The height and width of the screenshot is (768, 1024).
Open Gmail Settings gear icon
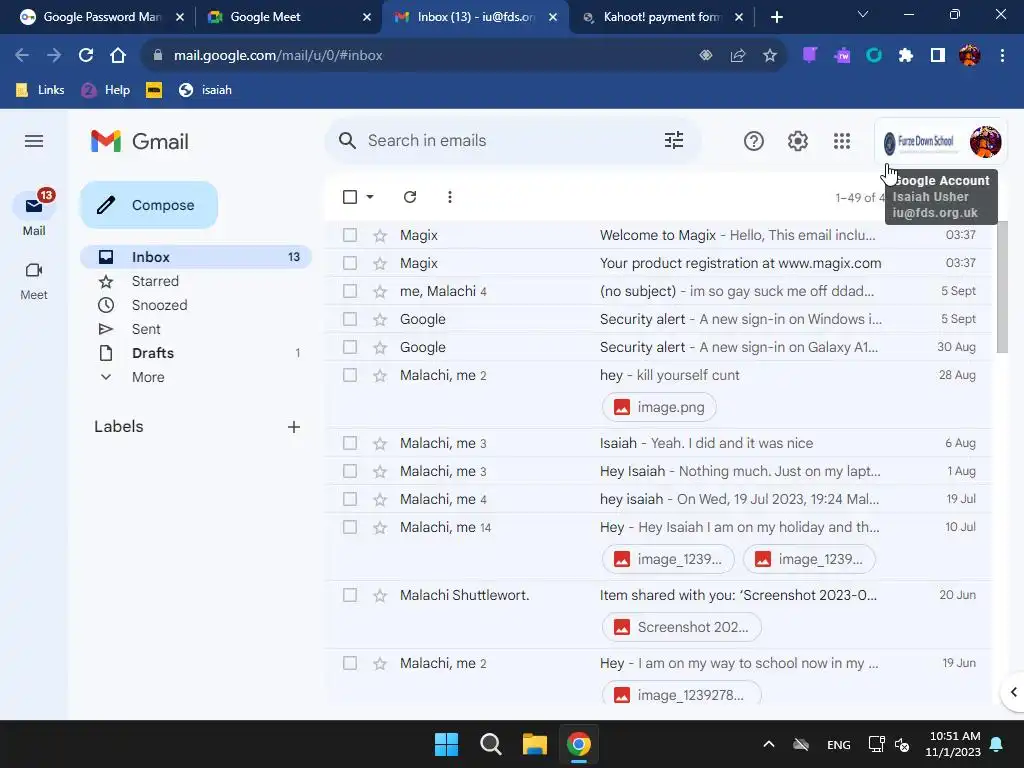[x=797, y=141]
